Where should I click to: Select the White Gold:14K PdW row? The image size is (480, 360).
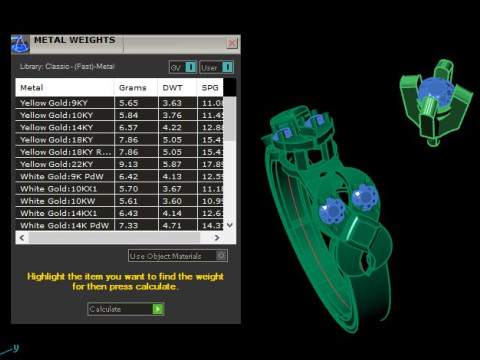coord(119,225)
